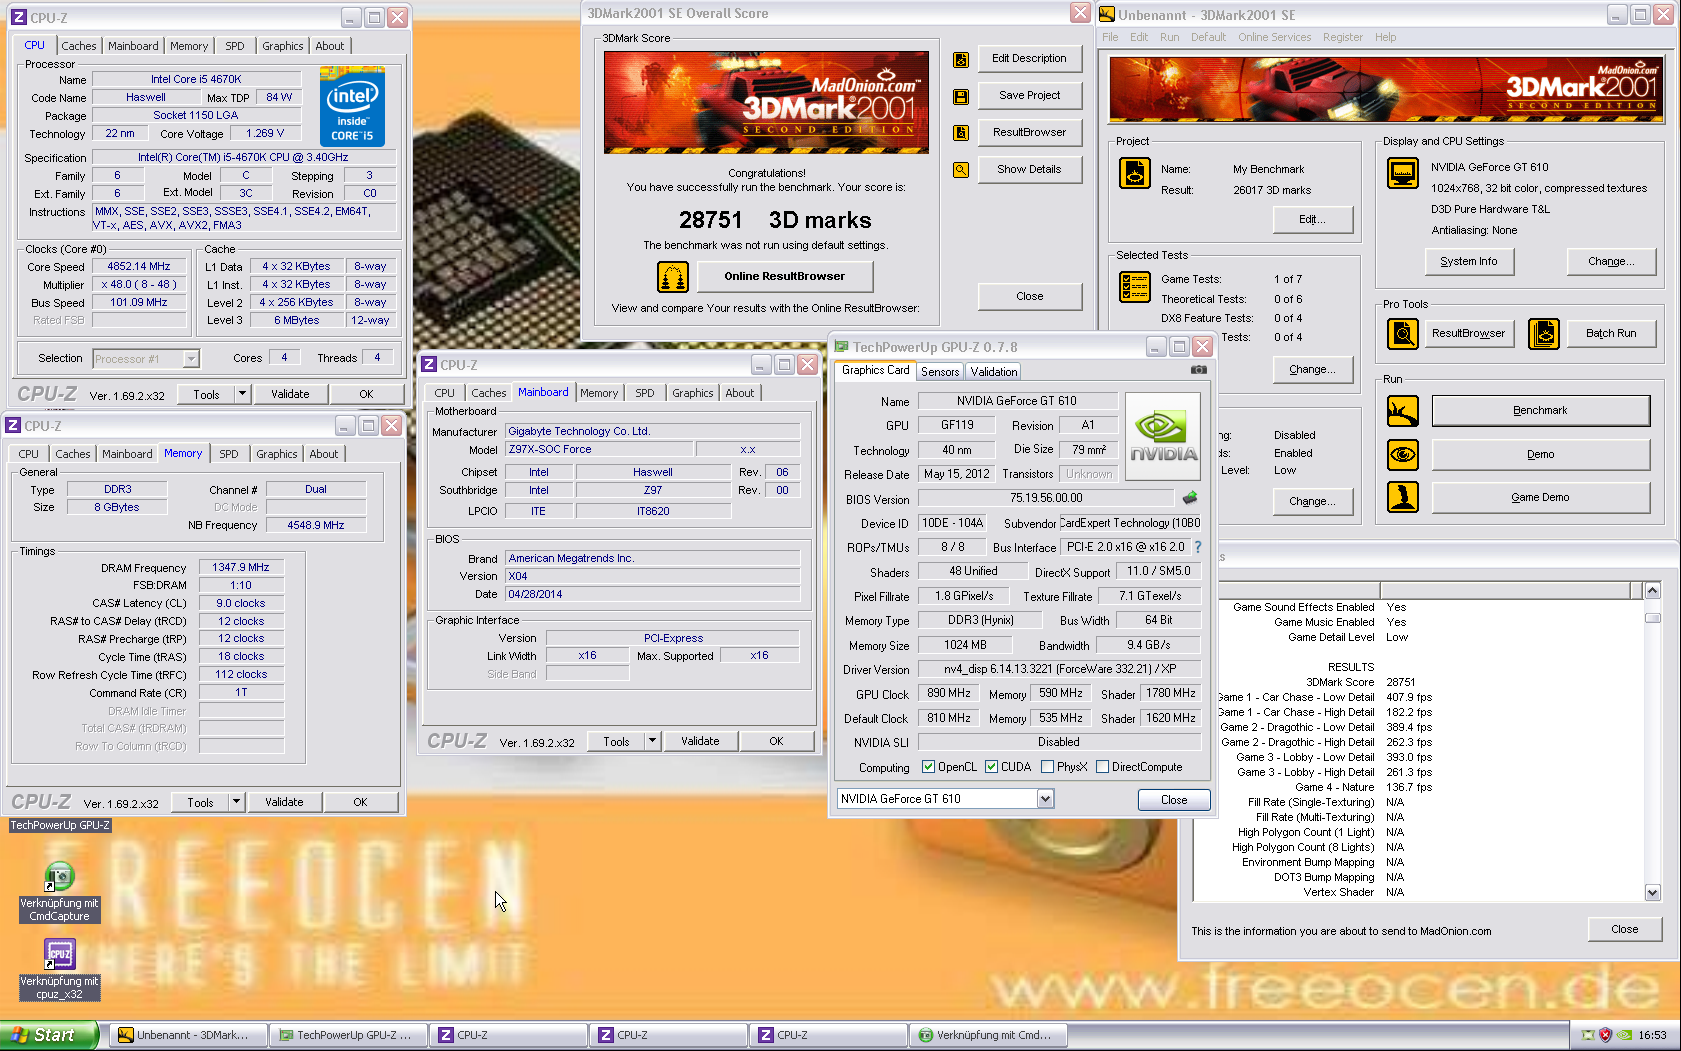Viewport: 1681px width, 1051px height.
Task: Open the Processor #1 selection dropdown
Action: pos(191,359)
